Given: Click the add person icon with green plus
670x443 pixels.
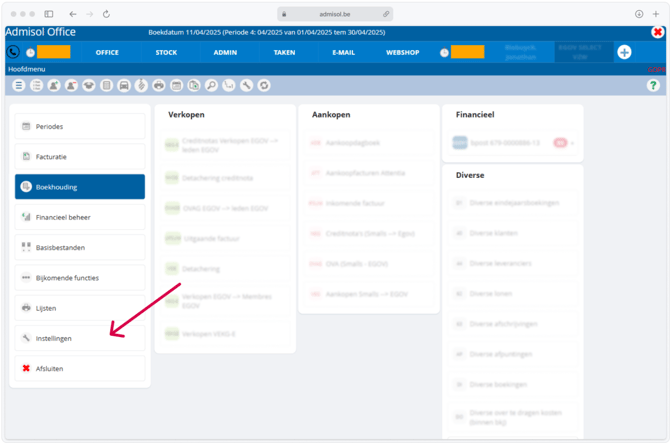Looking at the screenshot, I should point(54,85).
